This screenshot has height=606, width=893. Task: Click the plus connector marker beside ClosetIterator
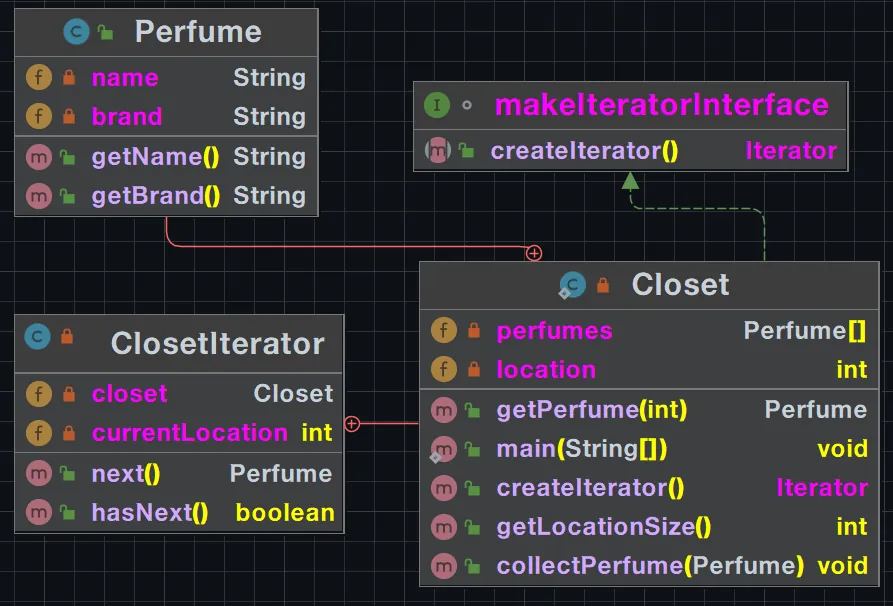(x=352, y=424)
